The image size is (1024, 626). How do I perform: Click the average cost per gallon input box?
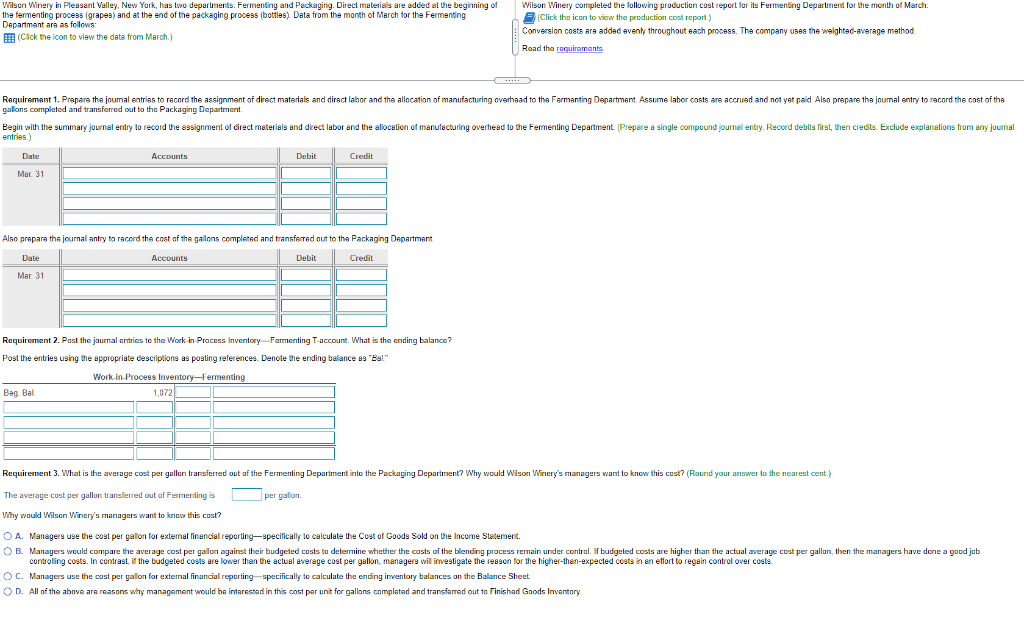[x=247, y=495]
